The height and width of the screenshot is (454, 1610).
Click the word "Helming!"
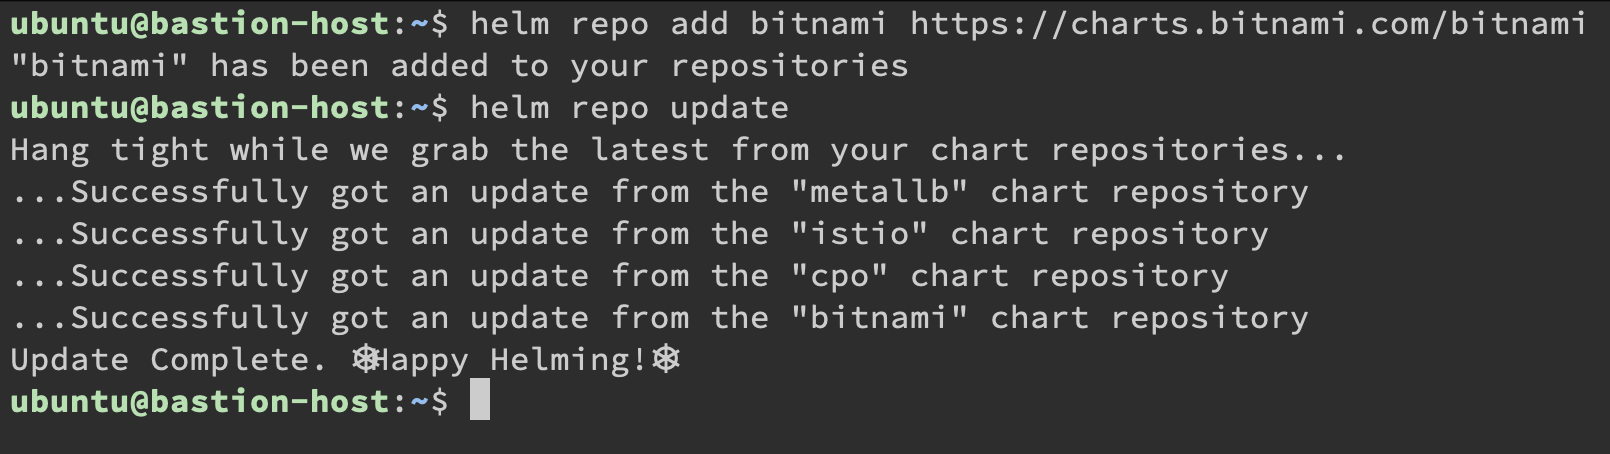tap(569, 359)
